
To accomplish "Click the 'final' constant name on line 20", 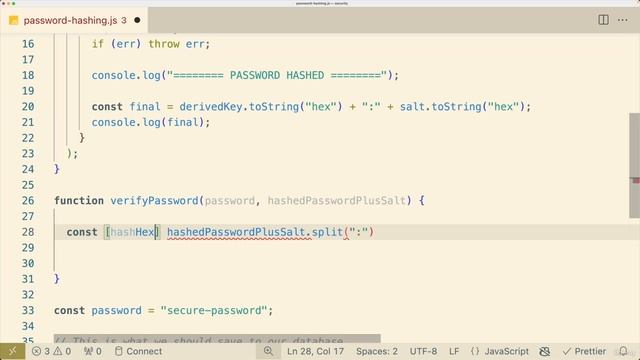I will pos(145,107).
